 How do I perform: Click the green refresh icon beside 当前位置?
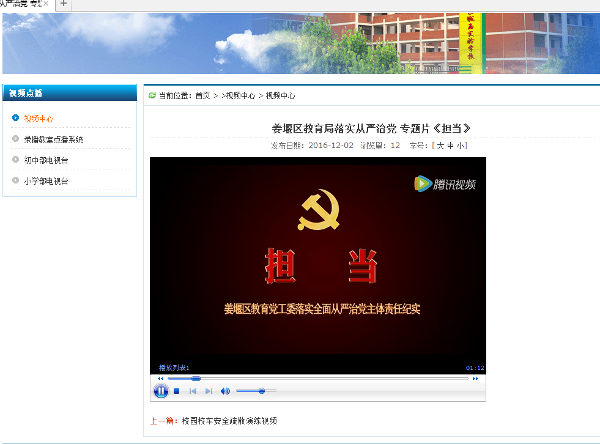pos(152,95)
